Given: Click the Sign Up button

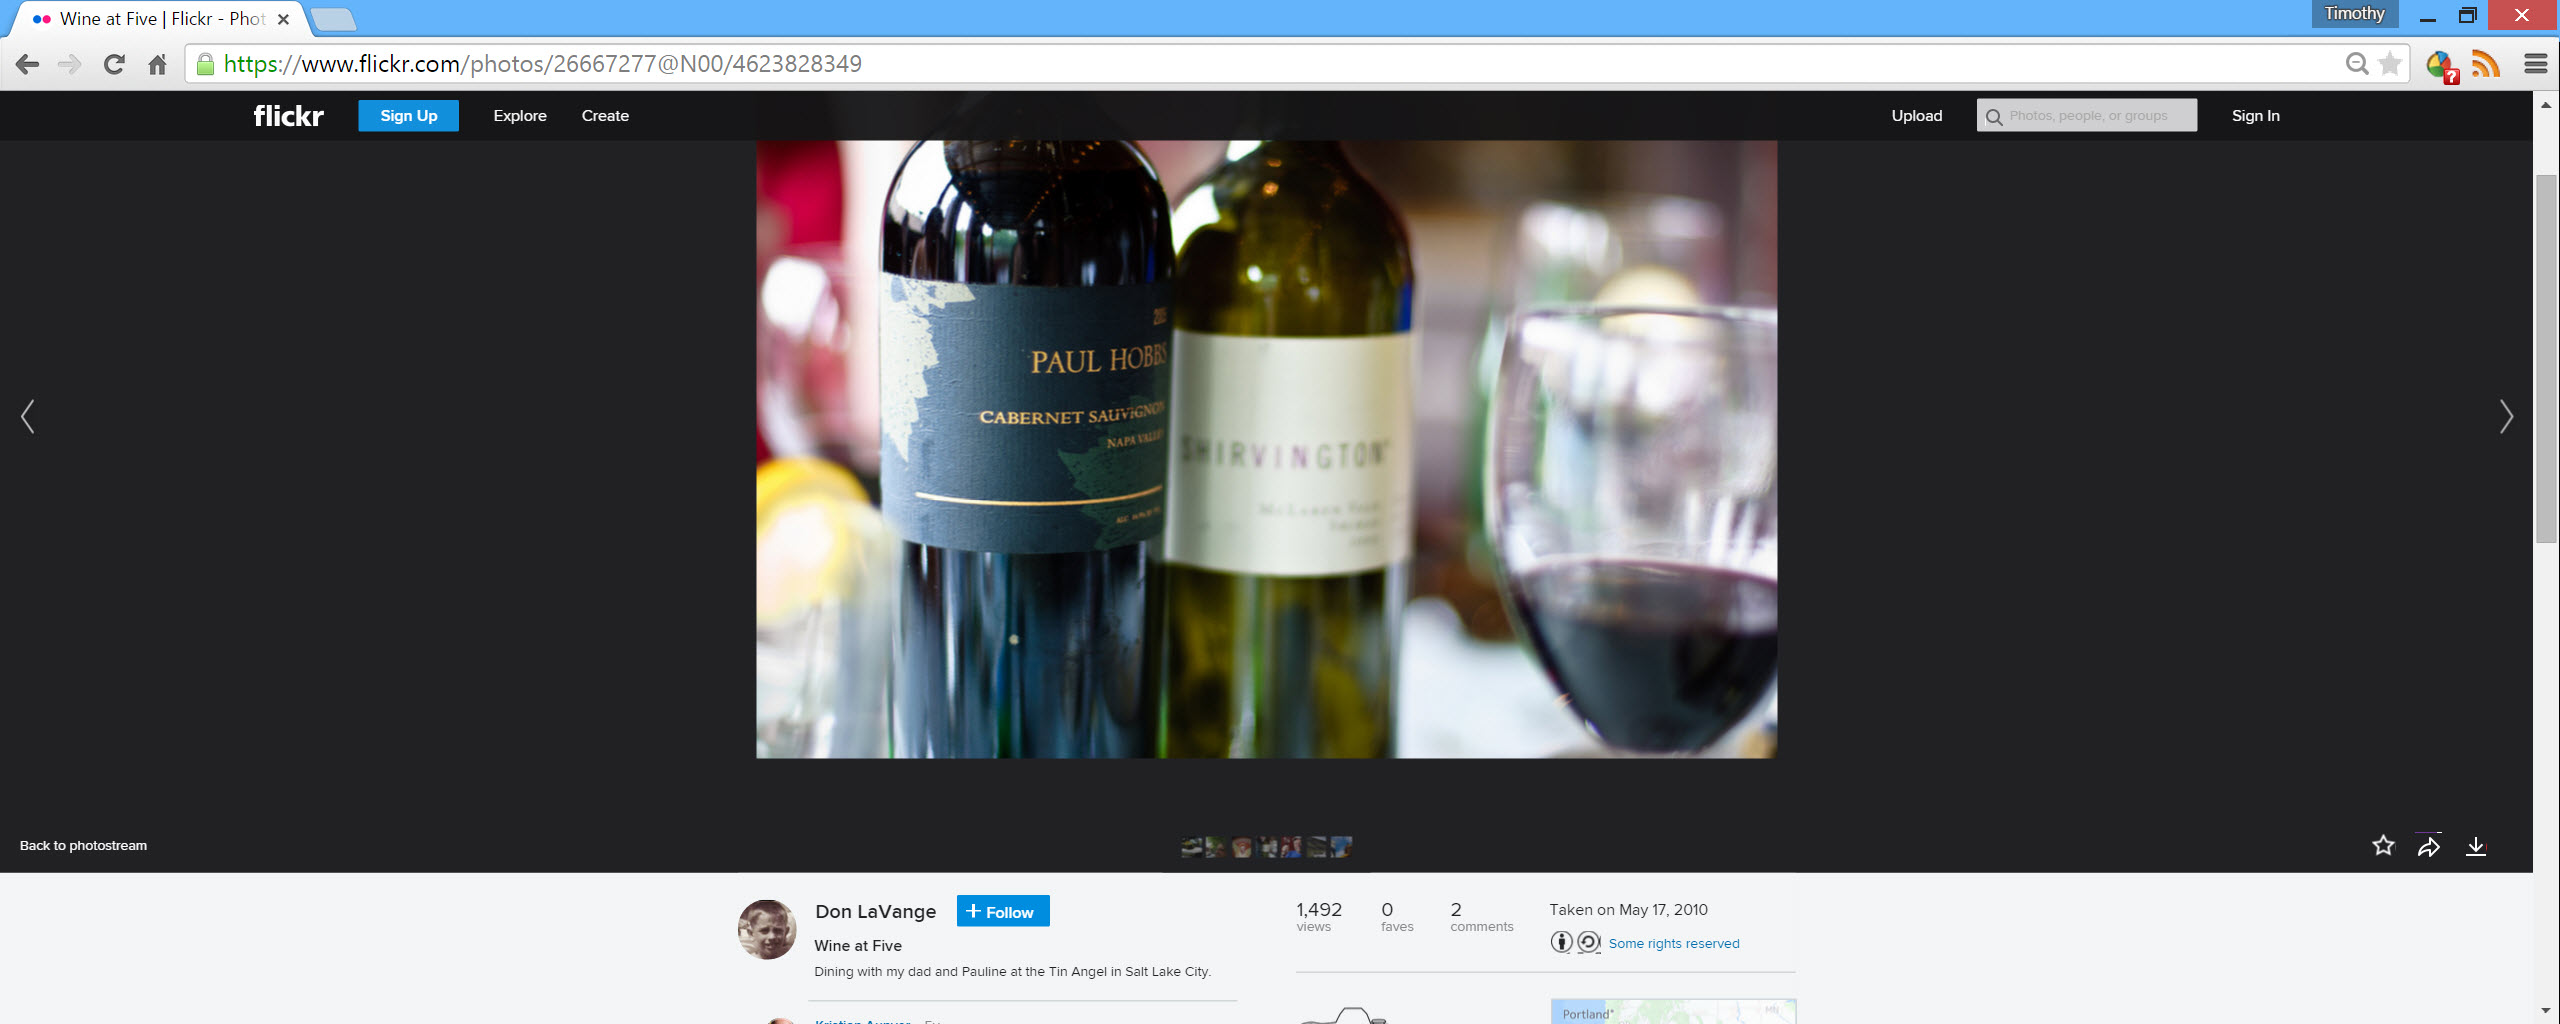Looking at the screenshot, I should [408, 116].
